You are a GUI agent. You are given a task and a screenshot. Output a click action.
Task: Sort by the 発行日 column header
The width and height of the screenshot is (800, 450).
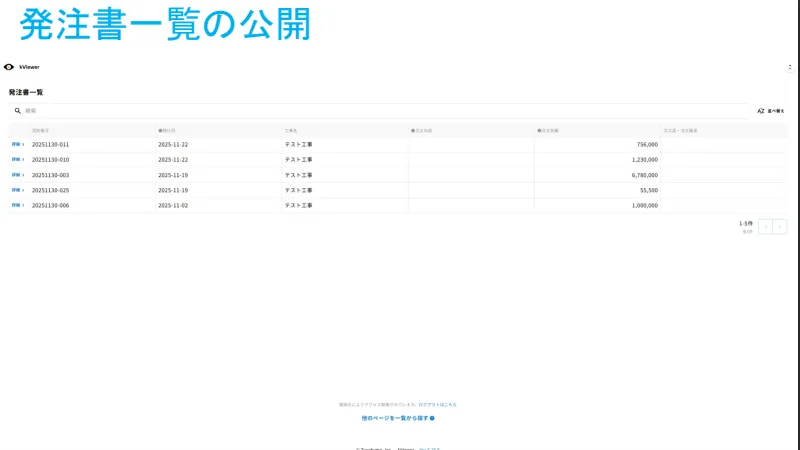167,130
